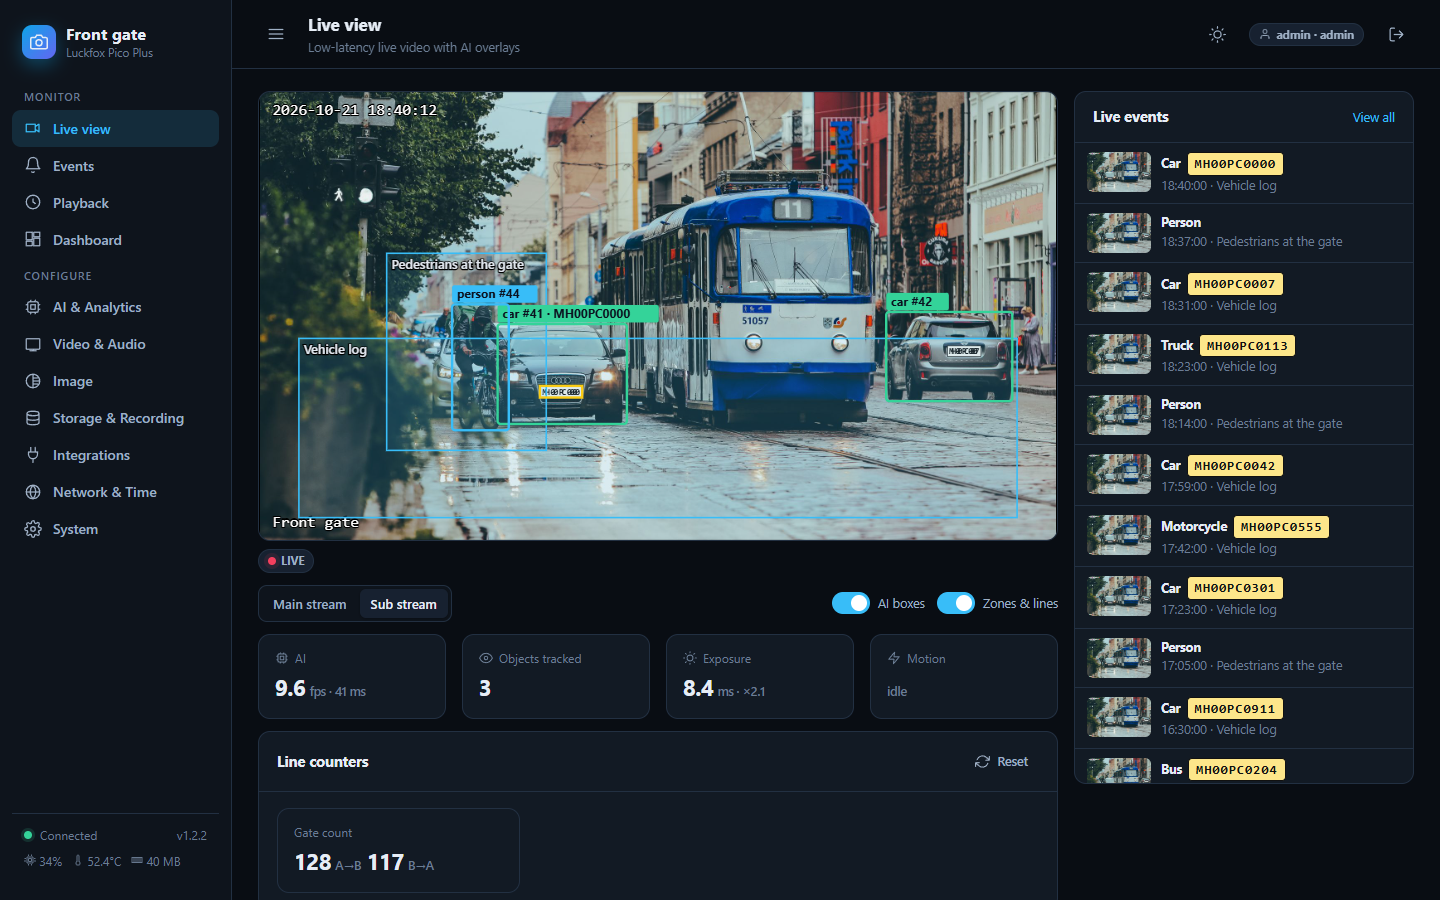Click the Exposure stat card
The height and width of the screenshot is (900, 1440).
760,676
